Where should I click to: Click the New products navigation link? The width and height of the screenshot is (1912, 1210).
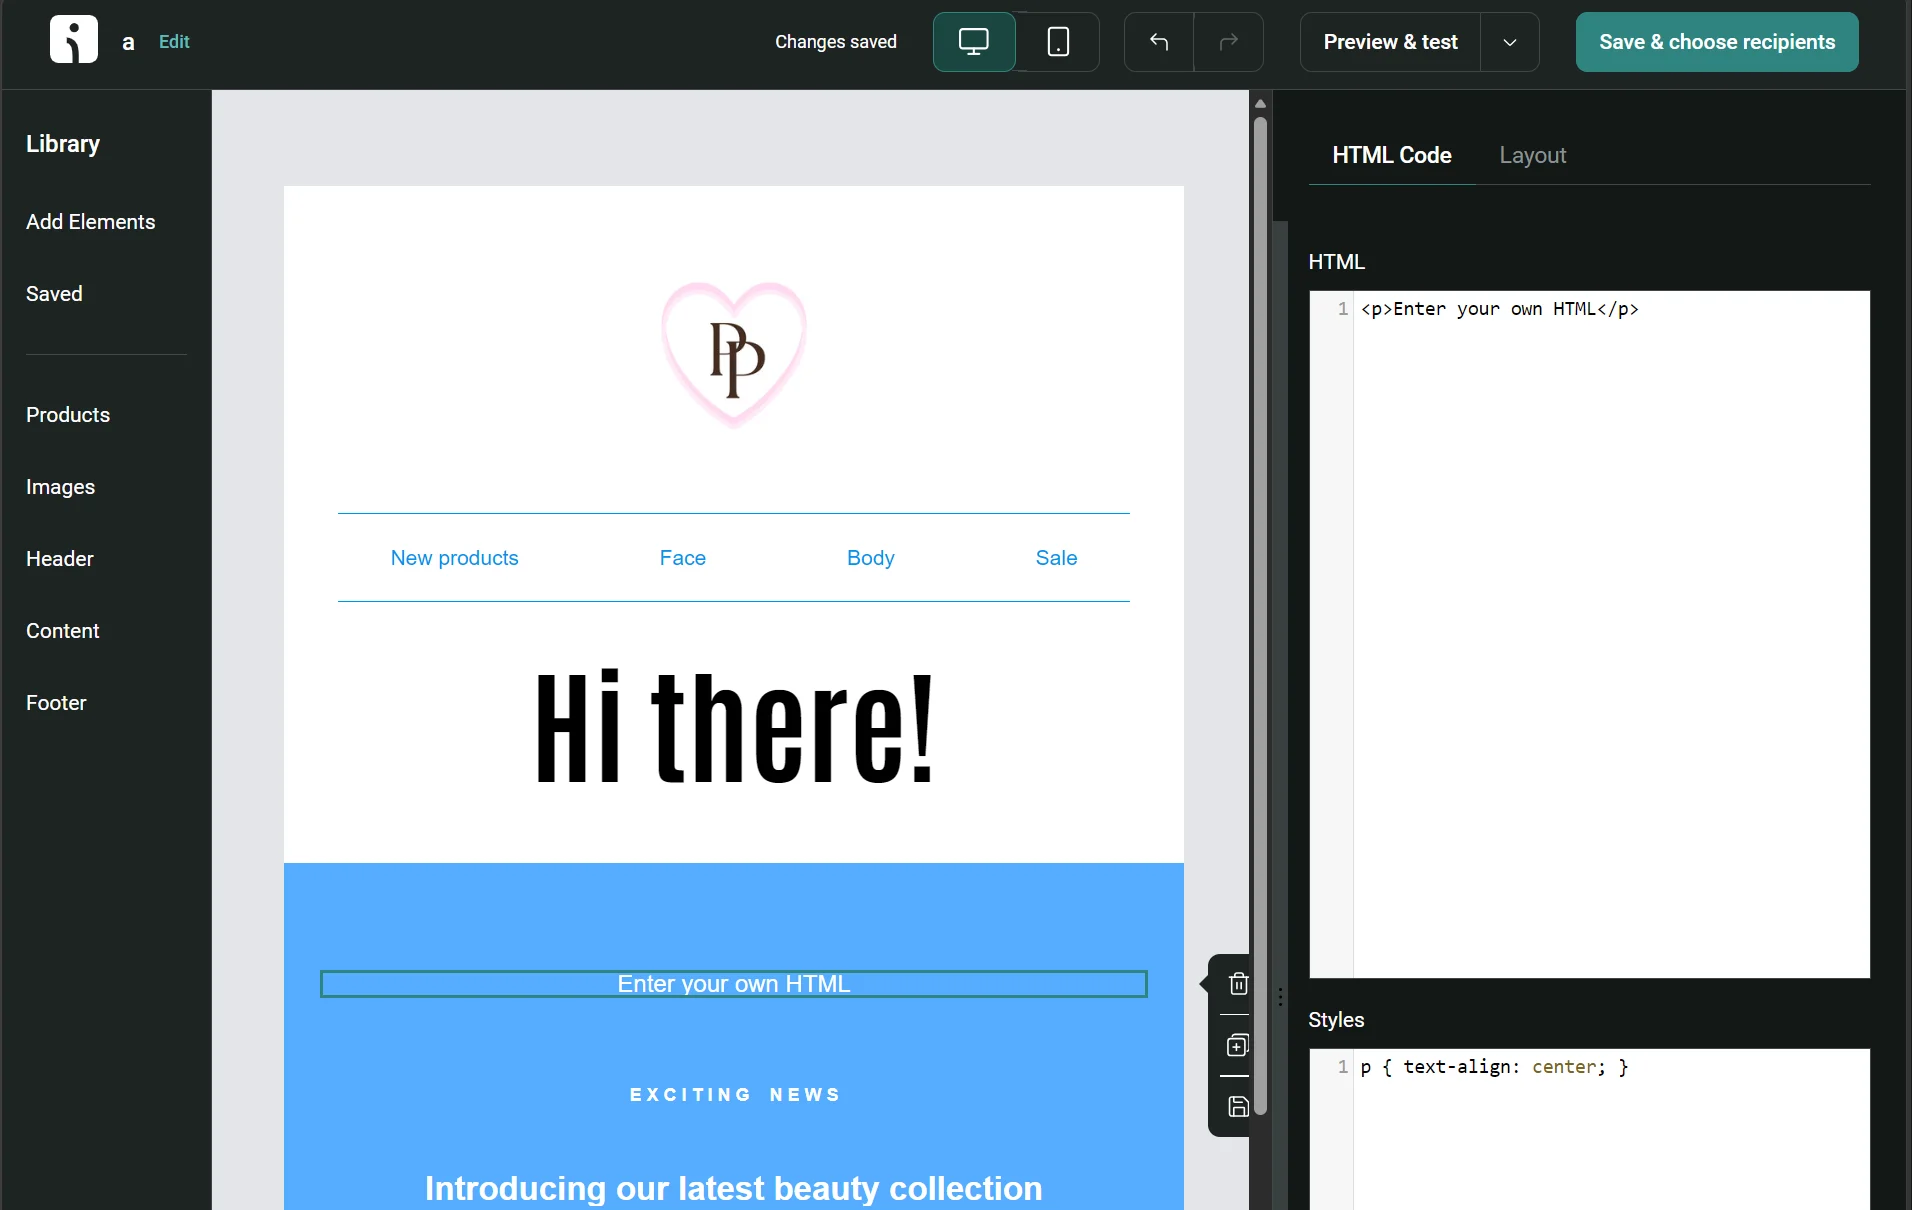pos(455,558)
